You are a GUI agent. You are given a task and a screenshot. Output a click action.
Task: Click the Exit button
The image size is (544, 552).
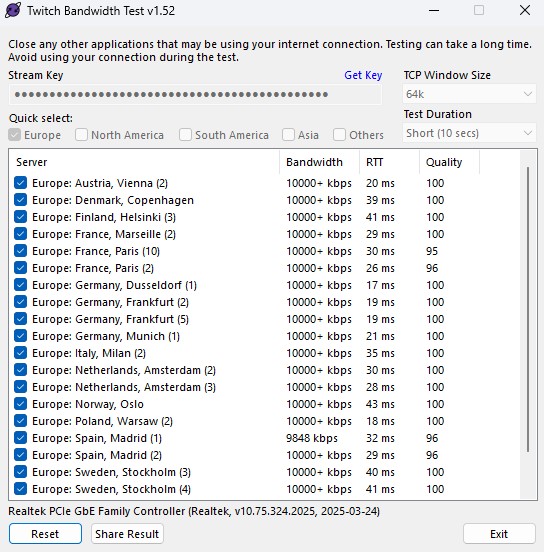[499, 534]
